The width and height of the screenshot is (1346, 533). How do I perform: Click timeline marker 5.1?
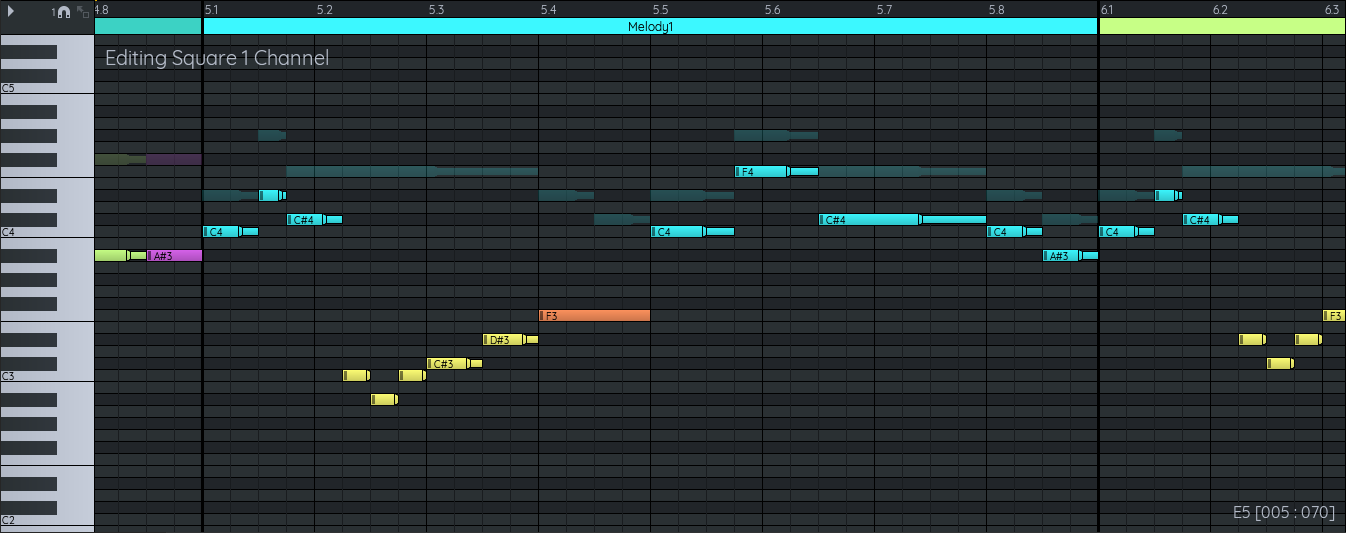(x=212, y=10)
